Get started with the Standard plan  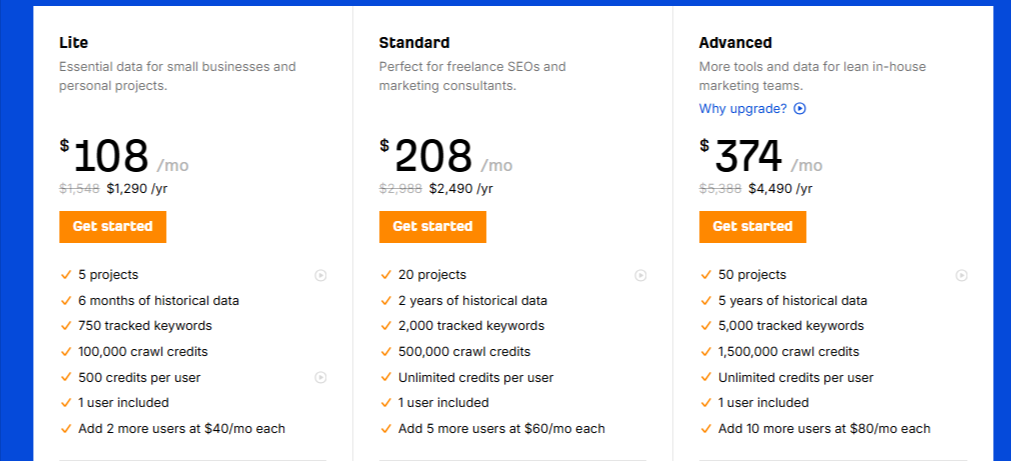[433, 227]
